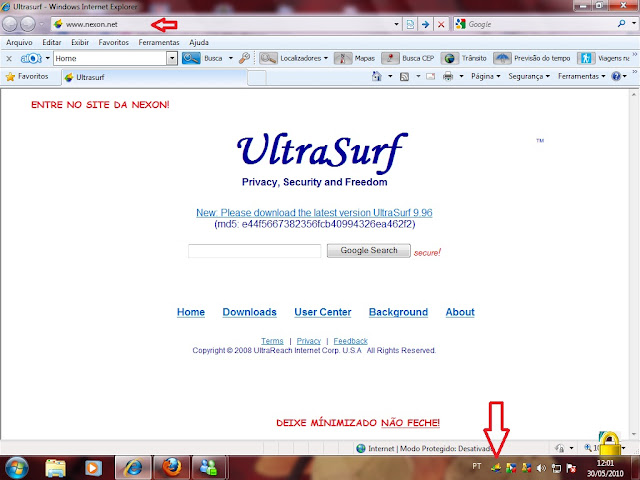This screenshot has height=480, width=640.
Task: Click Previsão do tempo toolbar button
Action: 532,58
